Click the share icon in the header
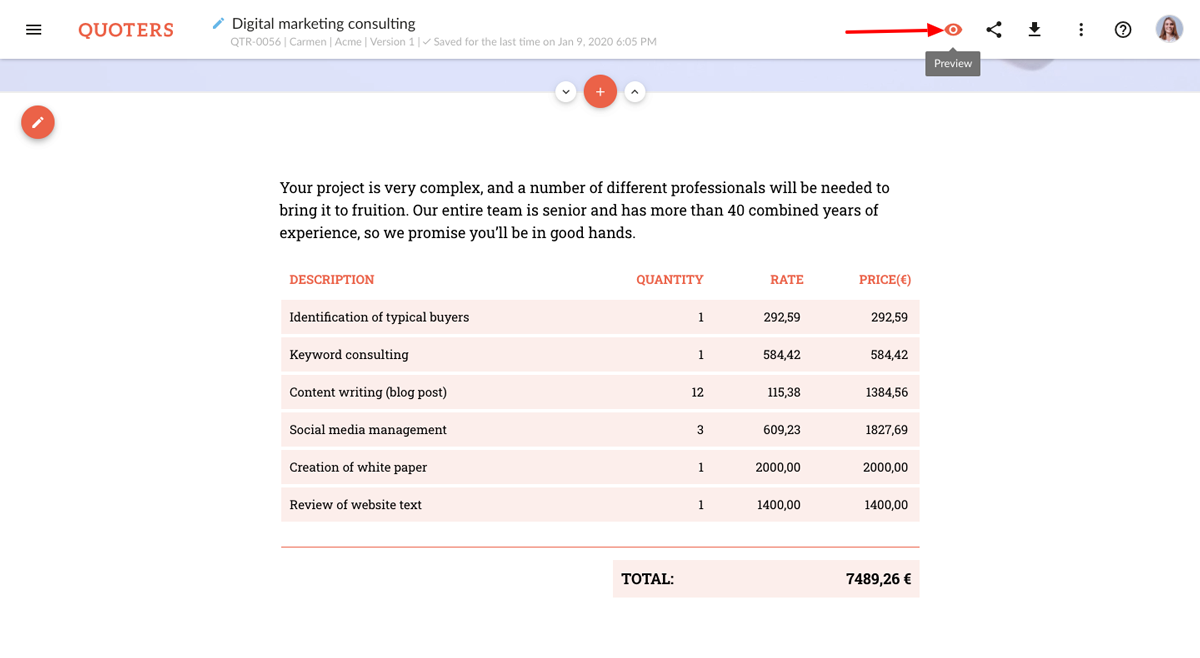Screen dimensions: 1200x658 (x=993, y=30)
